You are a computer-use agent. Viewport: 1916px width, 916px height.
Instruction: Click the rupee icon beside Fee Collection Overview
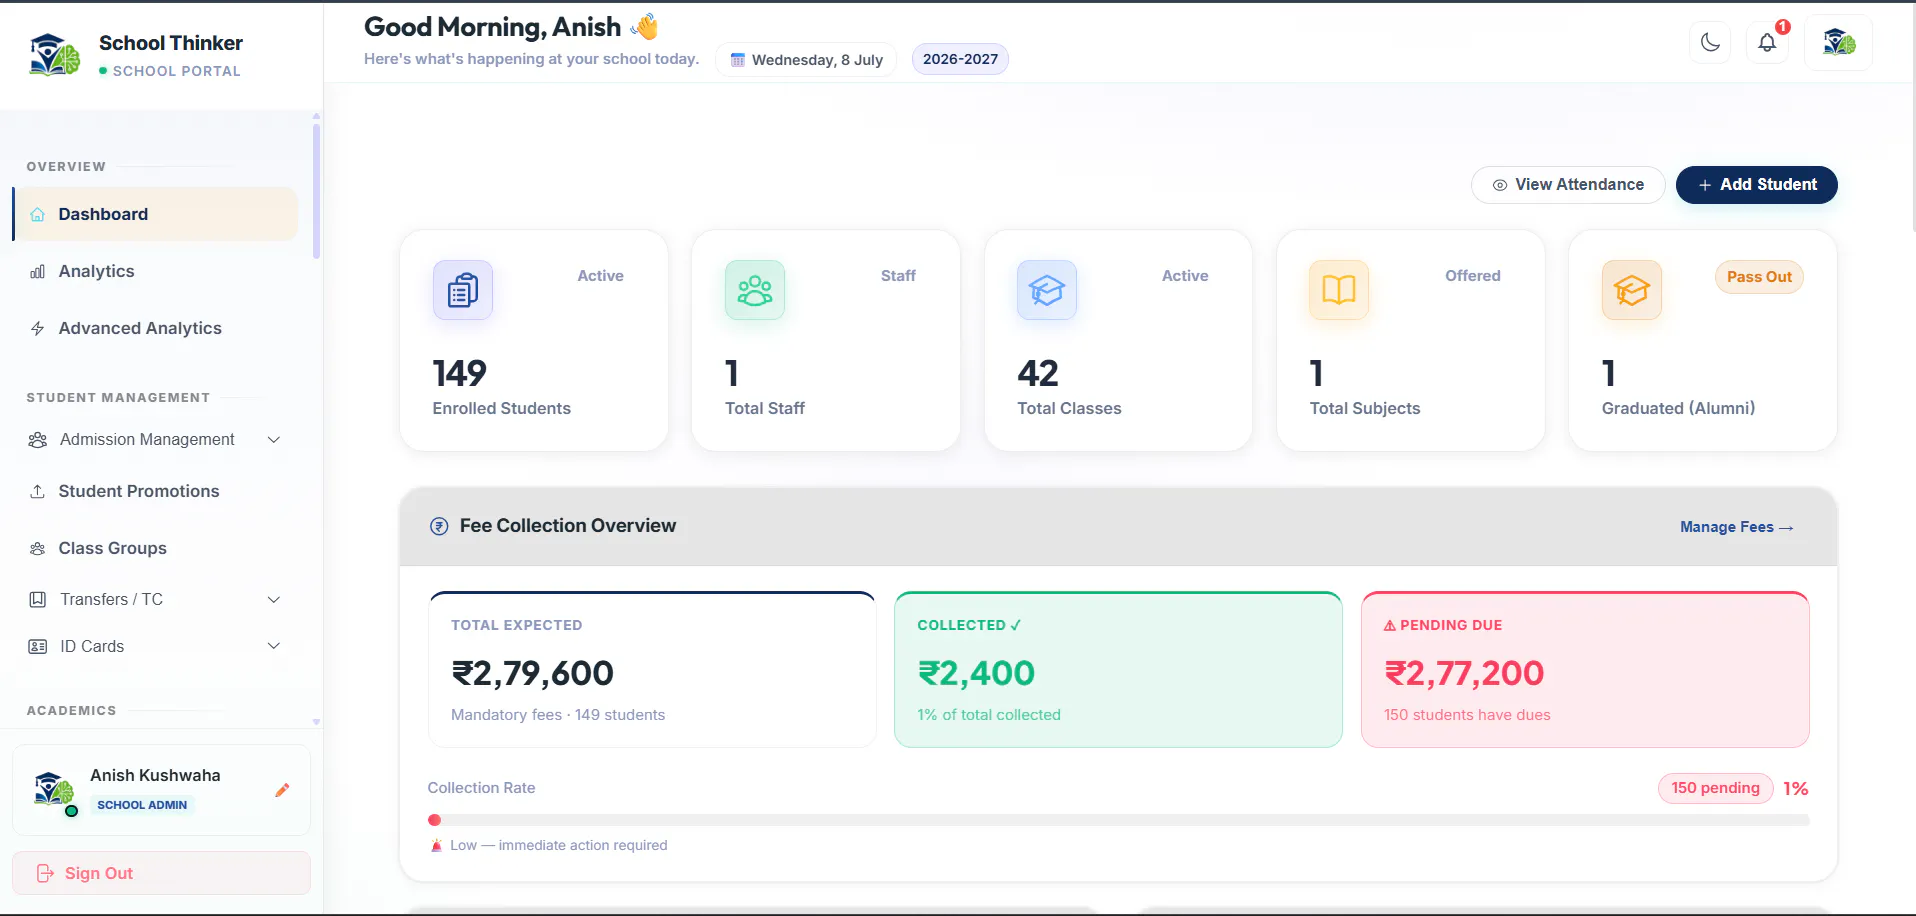point(439,526)
